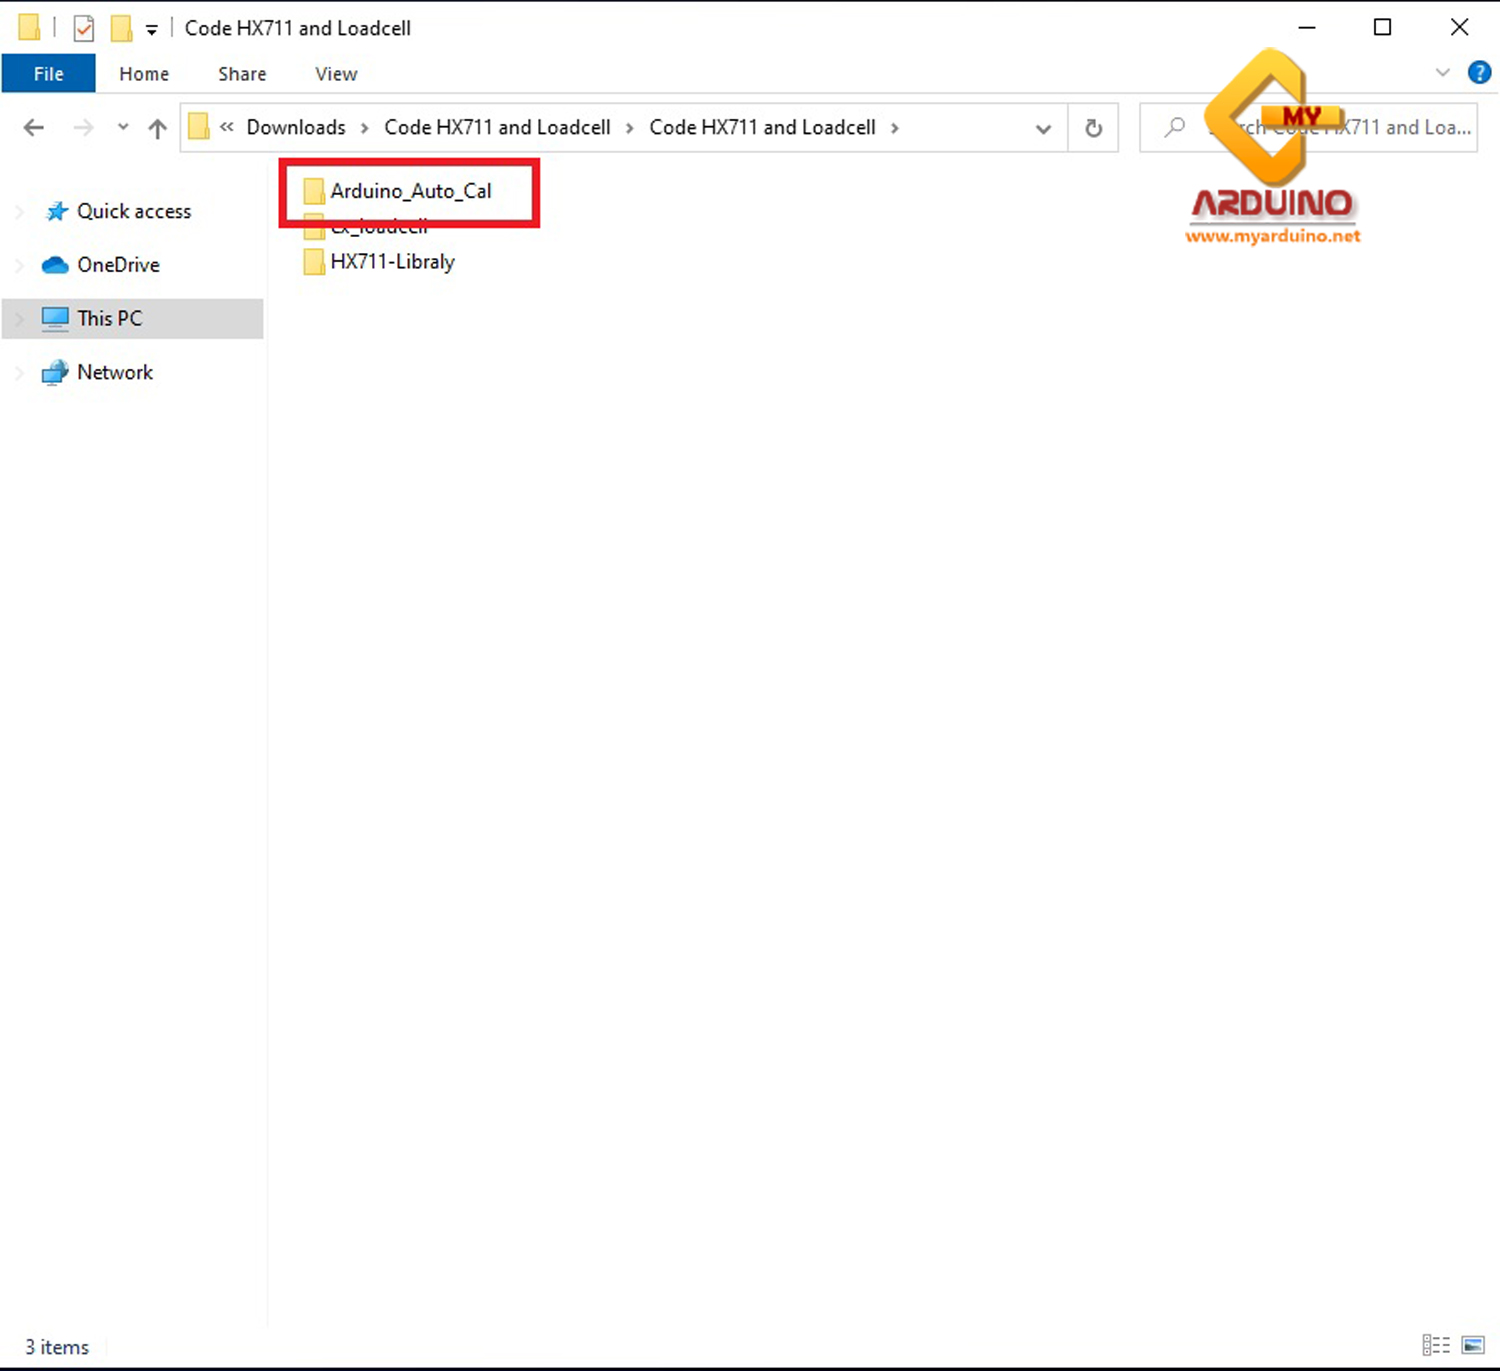The height and width of the screenshot is (1371, 1500).
Task: Select This PC in navigation pane
Action: tap(110, 318)
